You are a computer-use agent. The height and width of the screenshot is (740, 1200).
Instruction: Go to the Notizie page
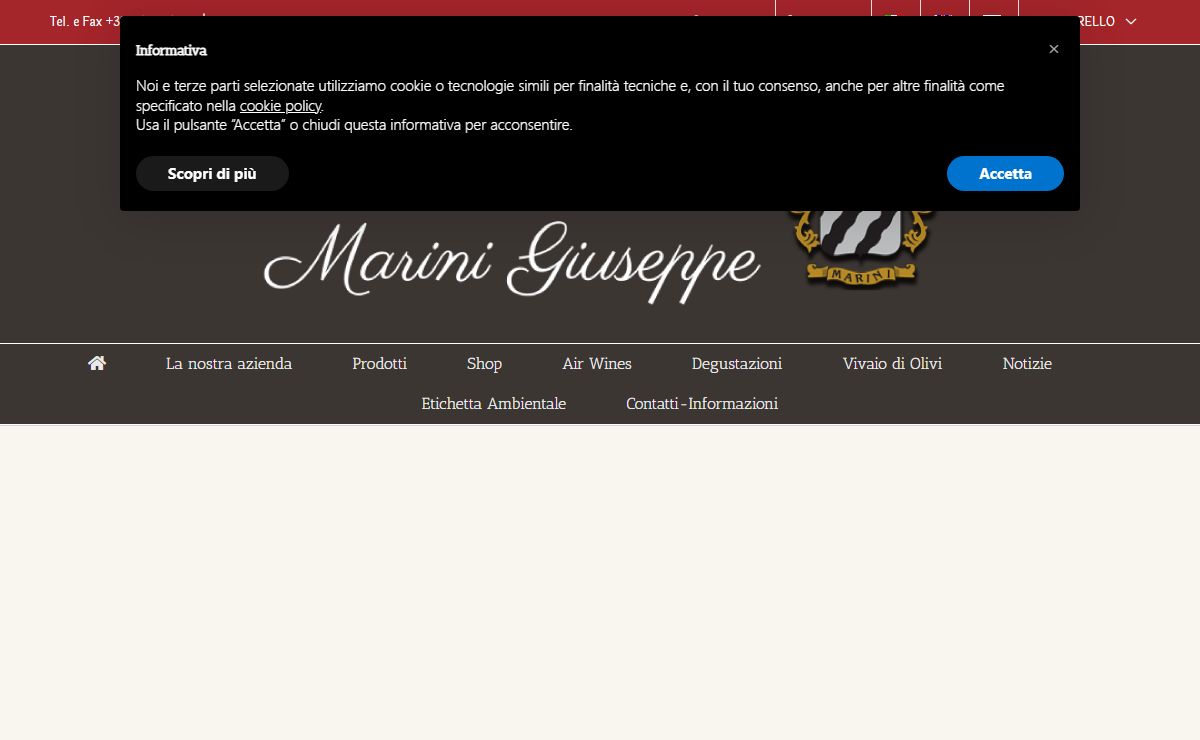pyautogui.click(x=1027, y=364)
